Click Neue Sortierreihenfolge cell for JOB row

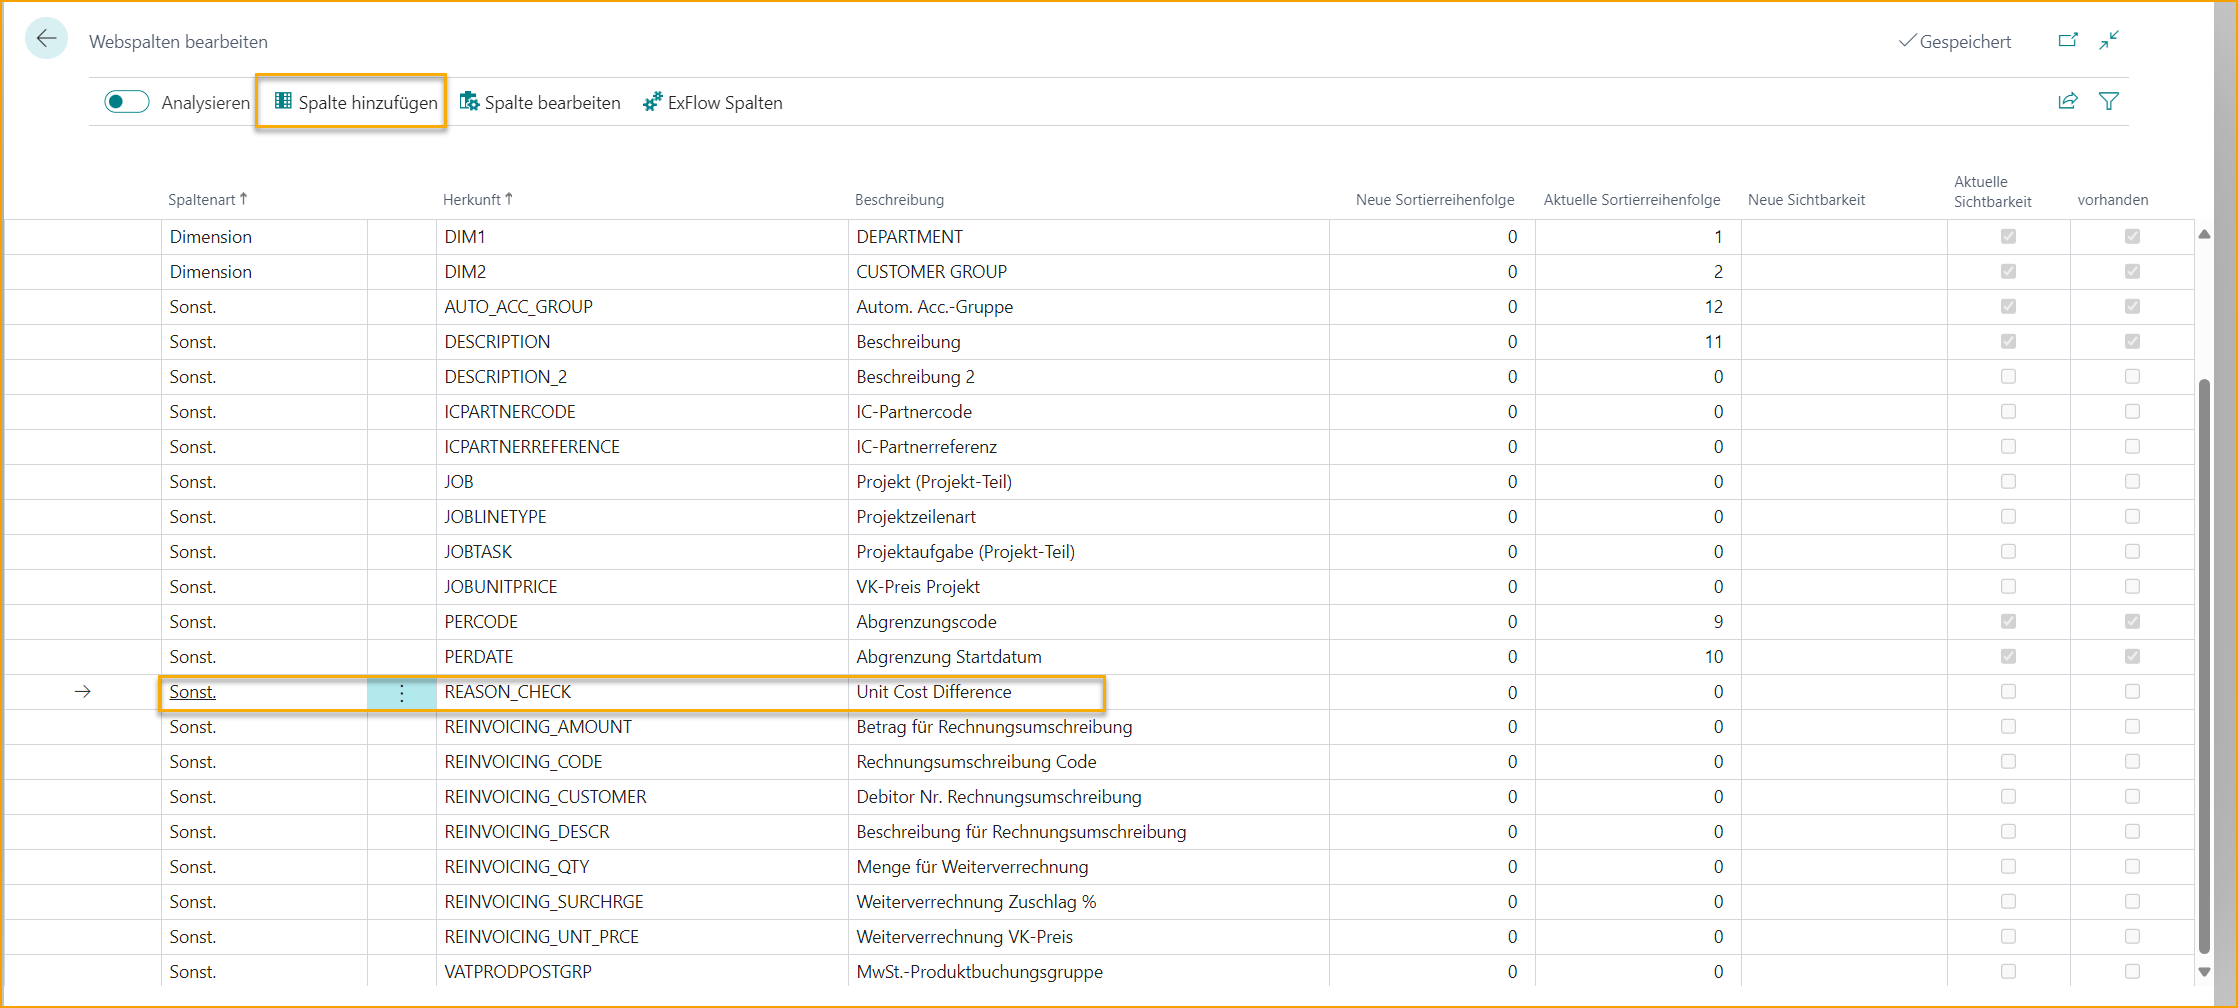pos(1432,482)
